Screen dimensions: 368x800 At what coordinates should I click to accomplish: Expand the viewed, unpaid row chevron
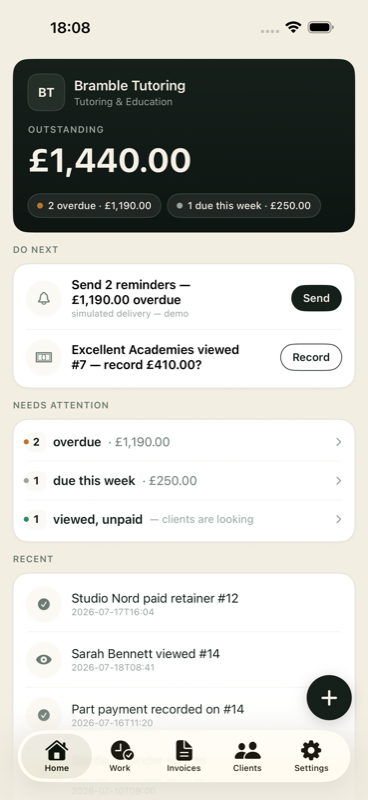[338, 519]
